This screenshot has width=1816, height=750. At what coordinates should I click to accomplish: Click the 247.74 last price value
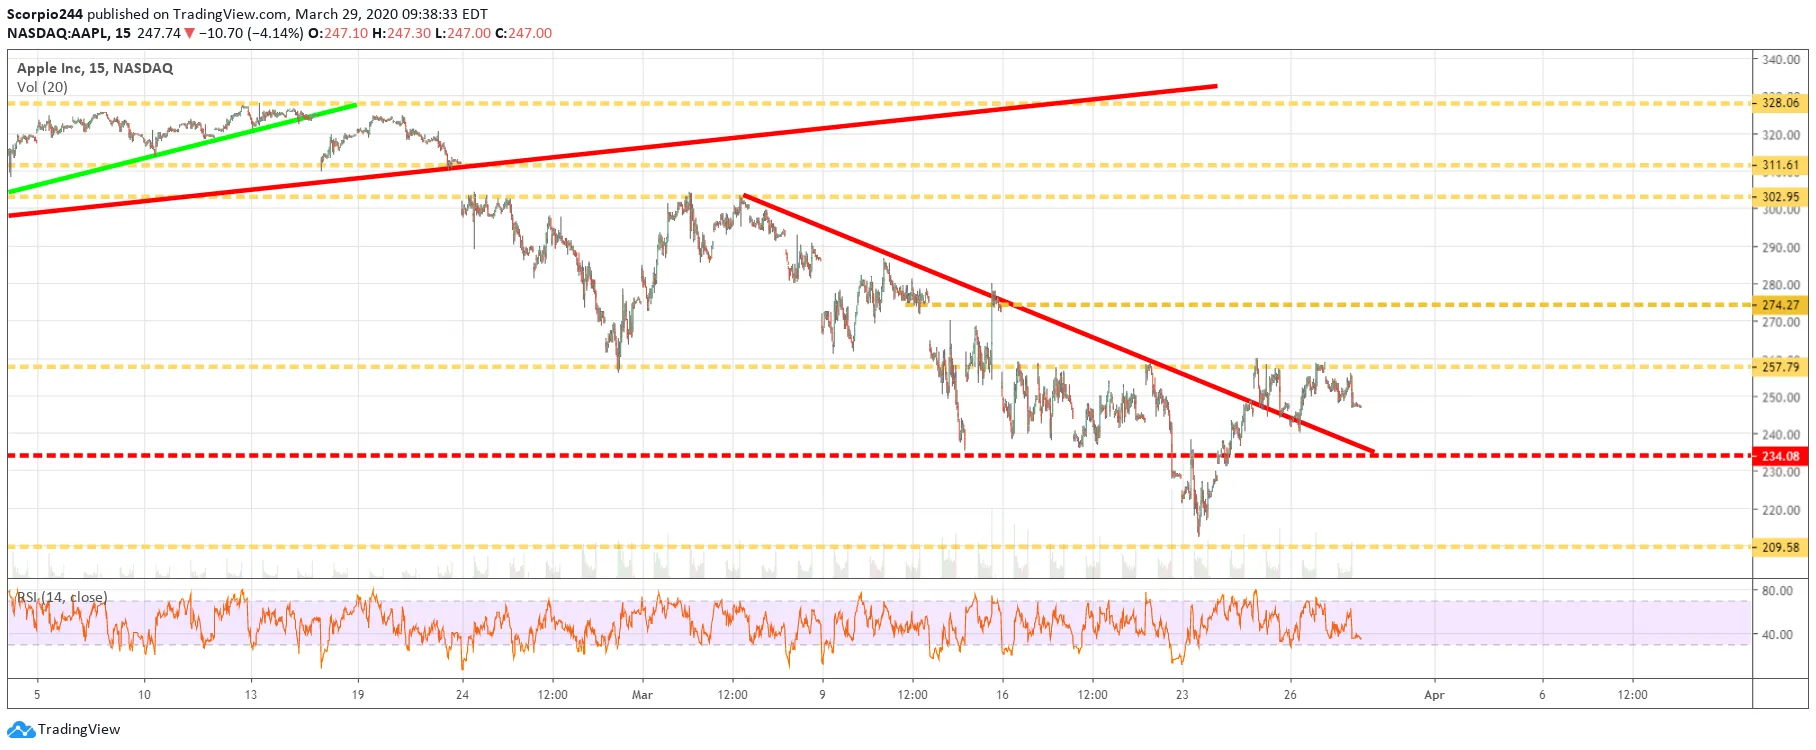coord(159,33)
